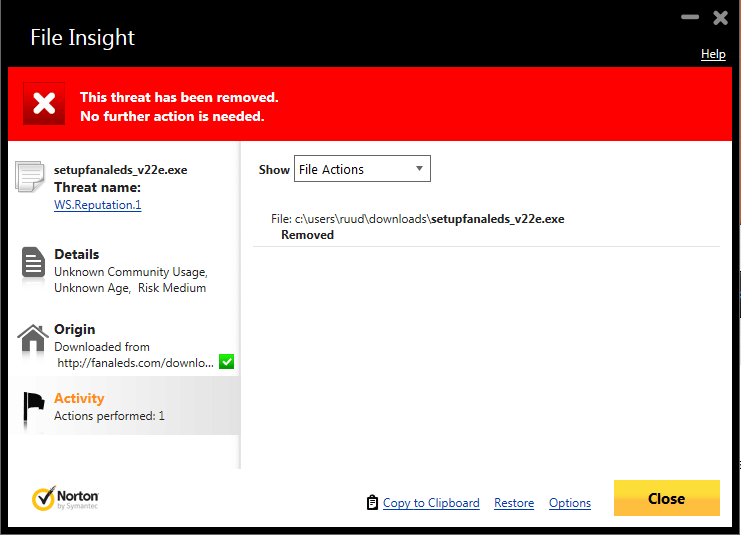Click the Downloaded from text
Screen dimensions: 741x535
click(102, 346)
